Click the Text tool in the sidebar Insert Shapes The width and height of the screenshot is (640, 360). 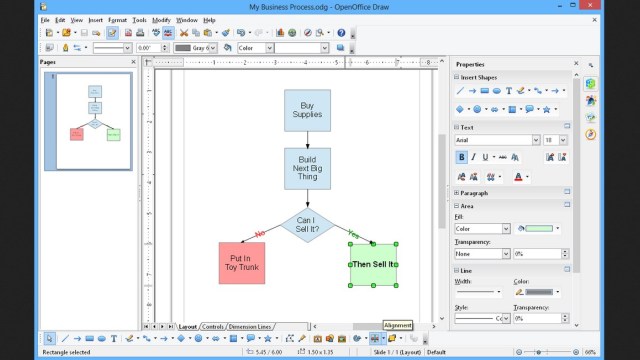[509, 91]
